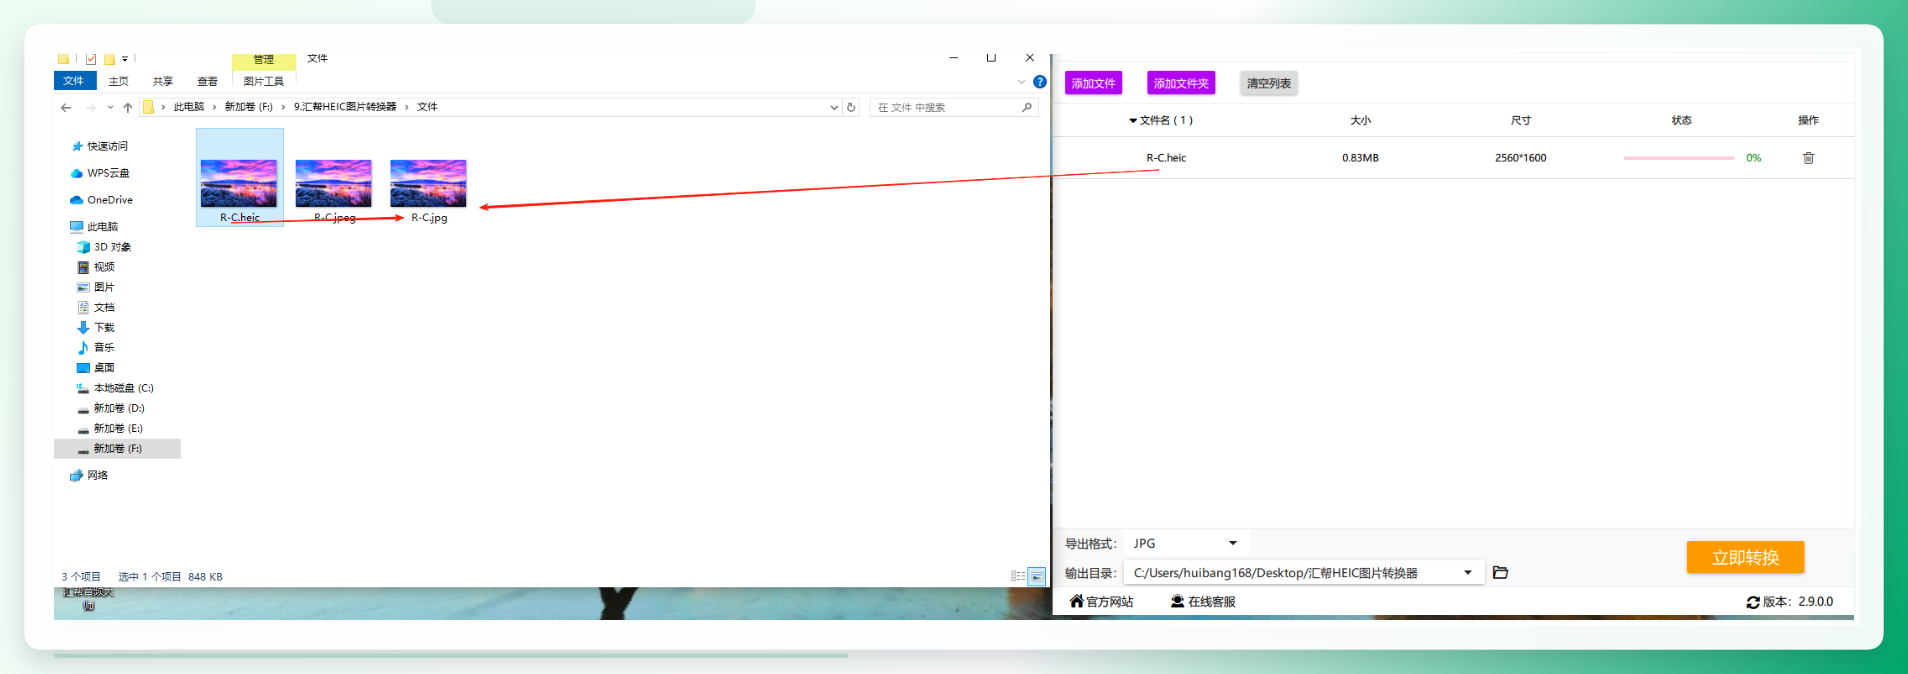
Task: Select 新加卷 (E:) drive in sidebar
Action: click(x=110, y=428)
